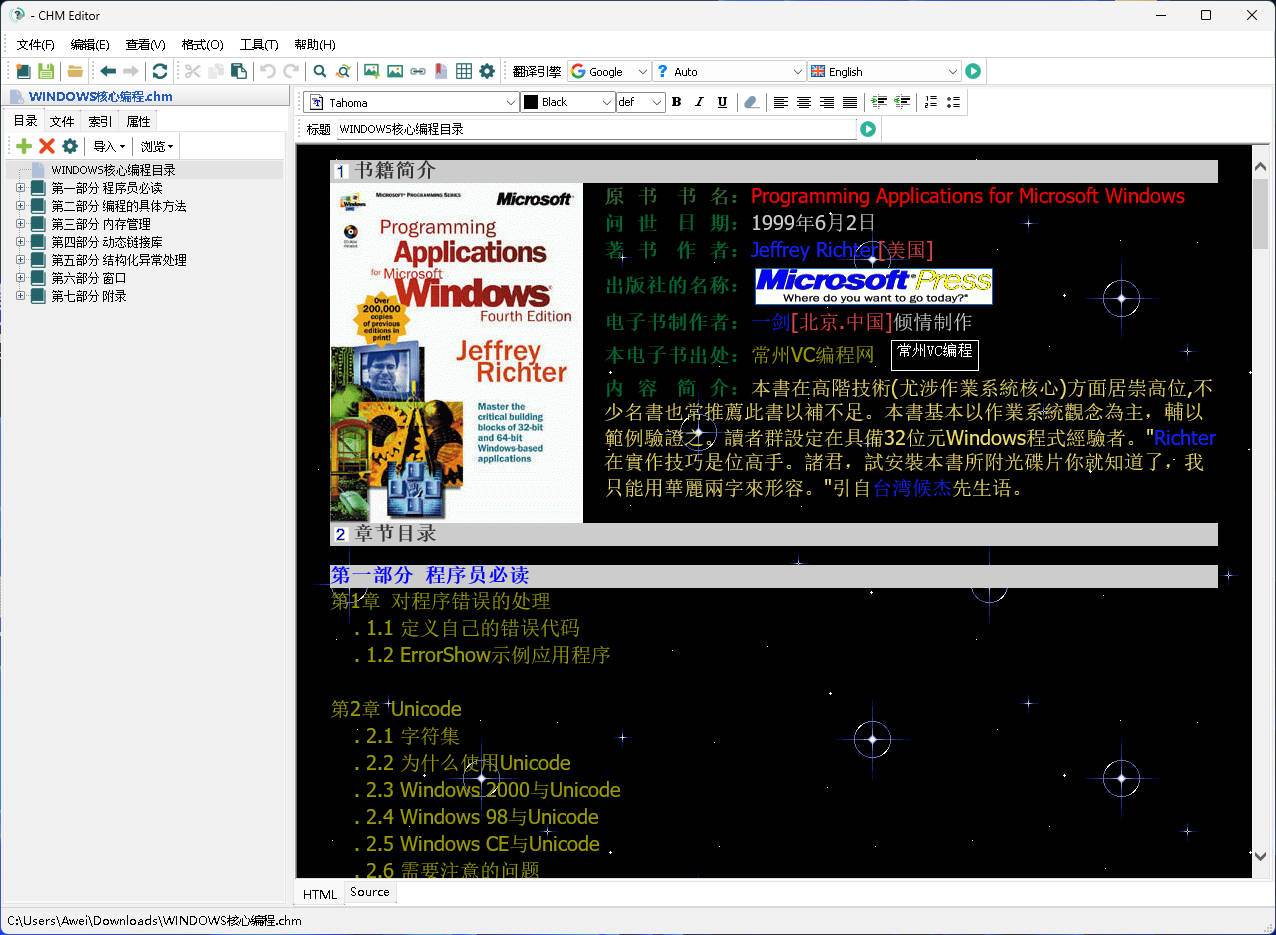Go back with the left arrow icon
The image size is (1276, 935).
[x=108, y=71]
